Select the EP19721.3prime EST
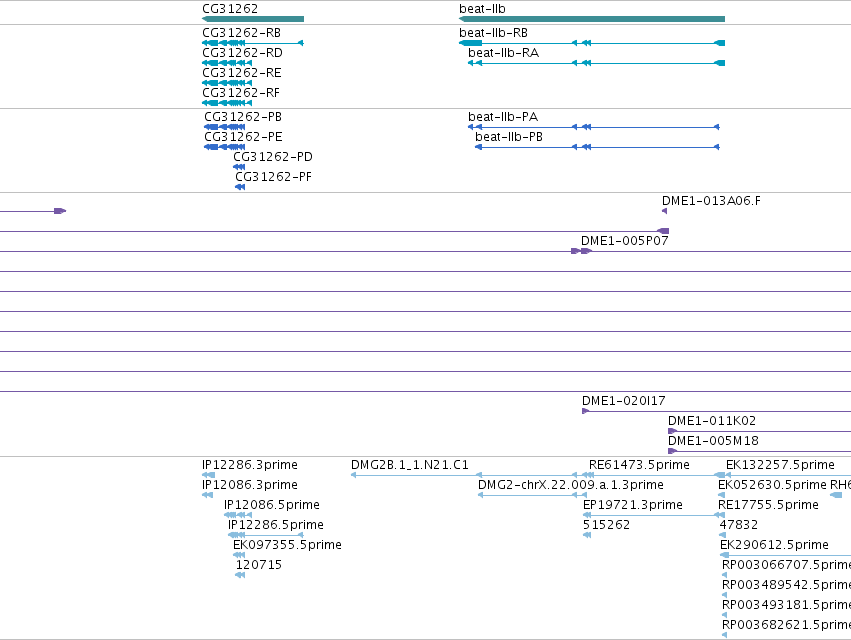The image size is (851, 640). pos(633,505)
